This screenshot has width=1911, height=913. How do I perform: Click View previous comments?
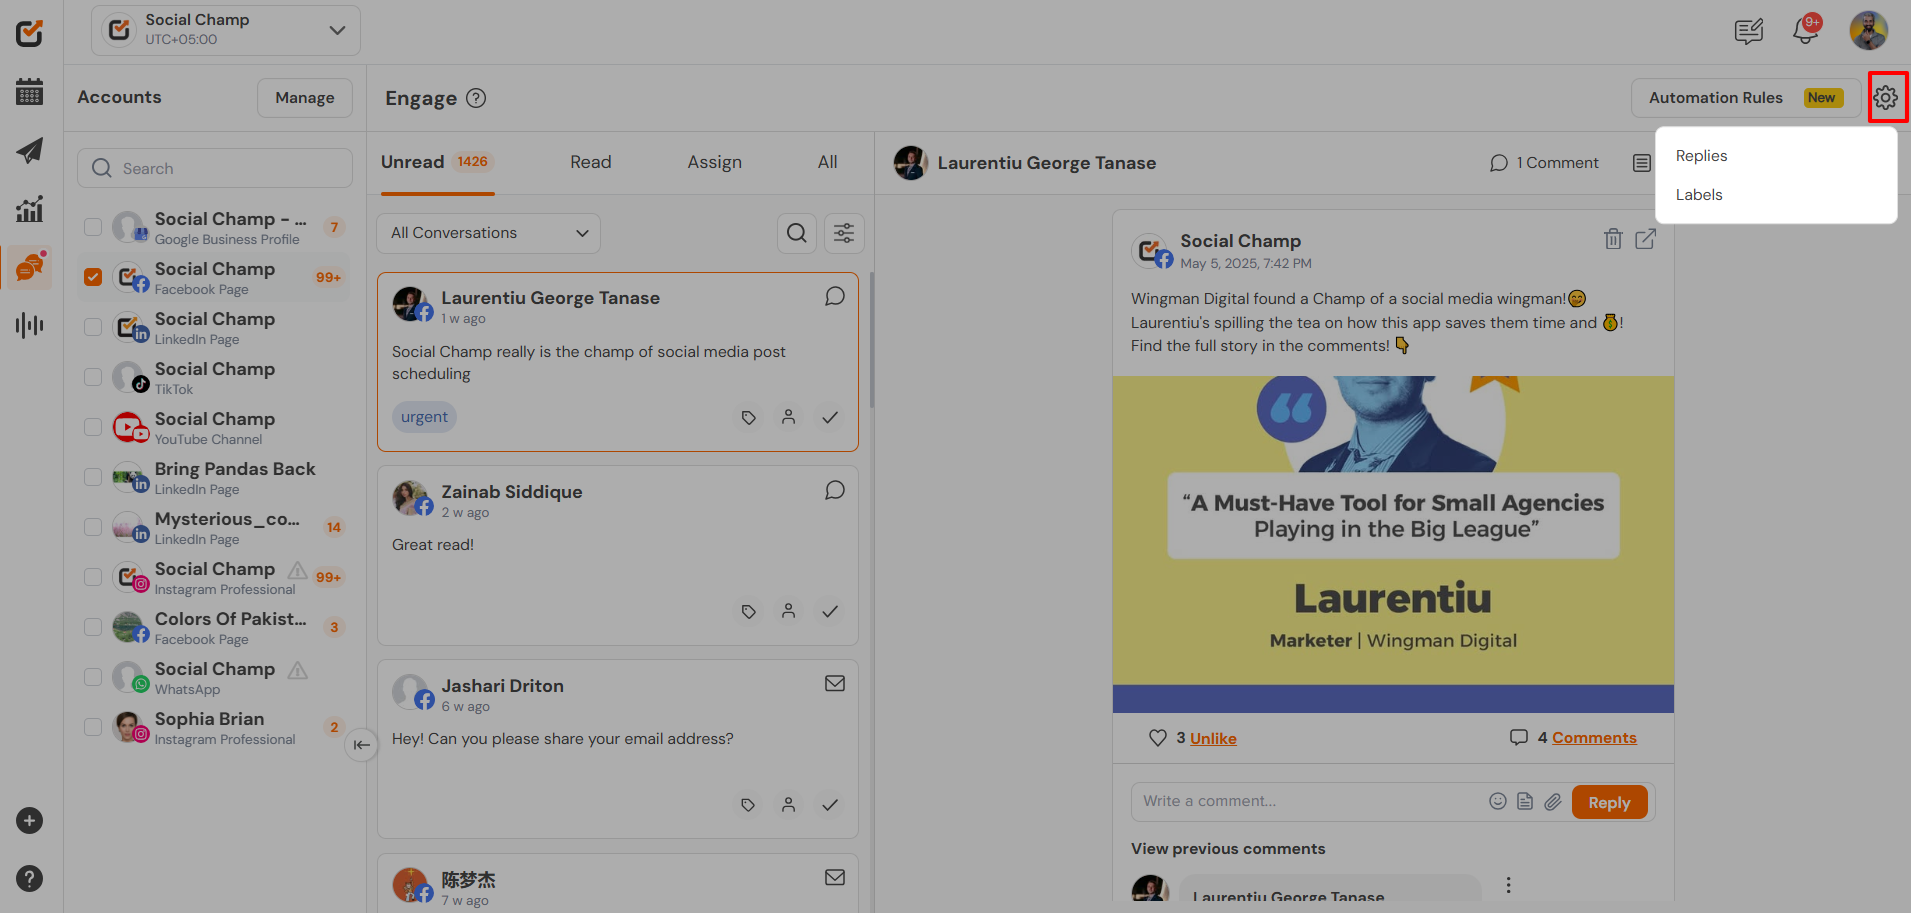(1228, 849)
